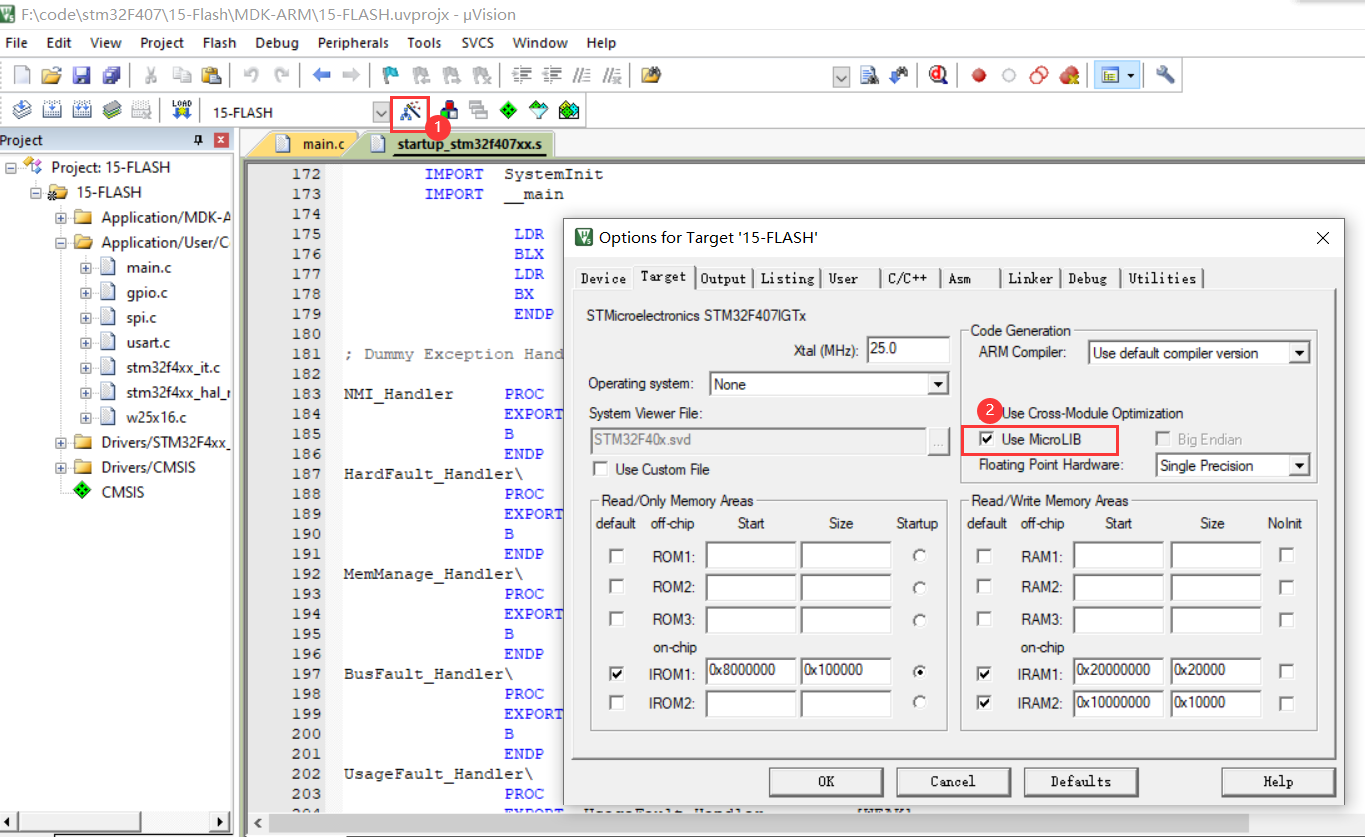Insert a bookmark with flag icon

coord(391,75)
